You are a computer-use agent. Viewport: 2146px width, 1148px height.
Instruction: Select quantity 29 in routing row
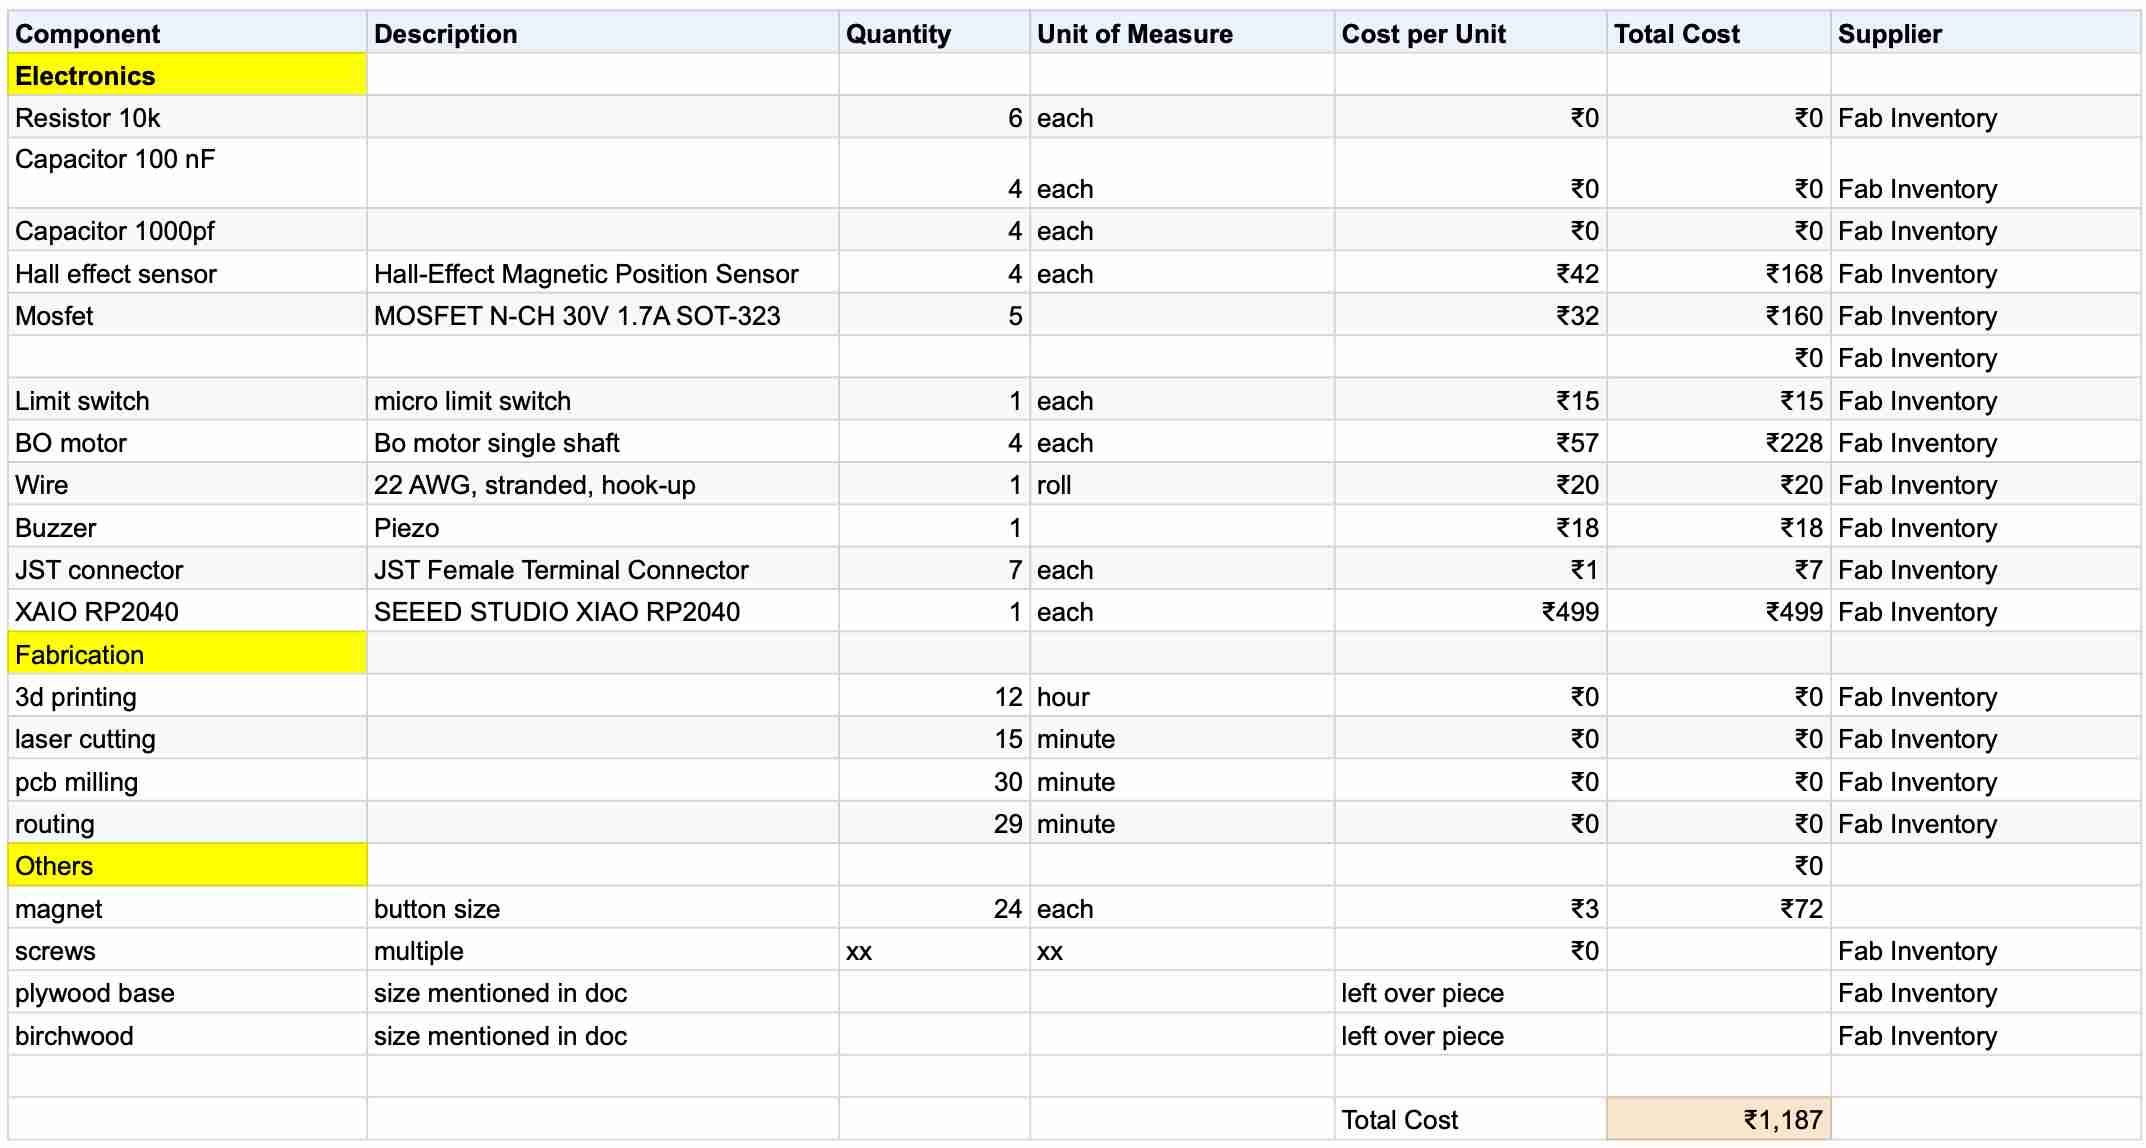[934, 823]
